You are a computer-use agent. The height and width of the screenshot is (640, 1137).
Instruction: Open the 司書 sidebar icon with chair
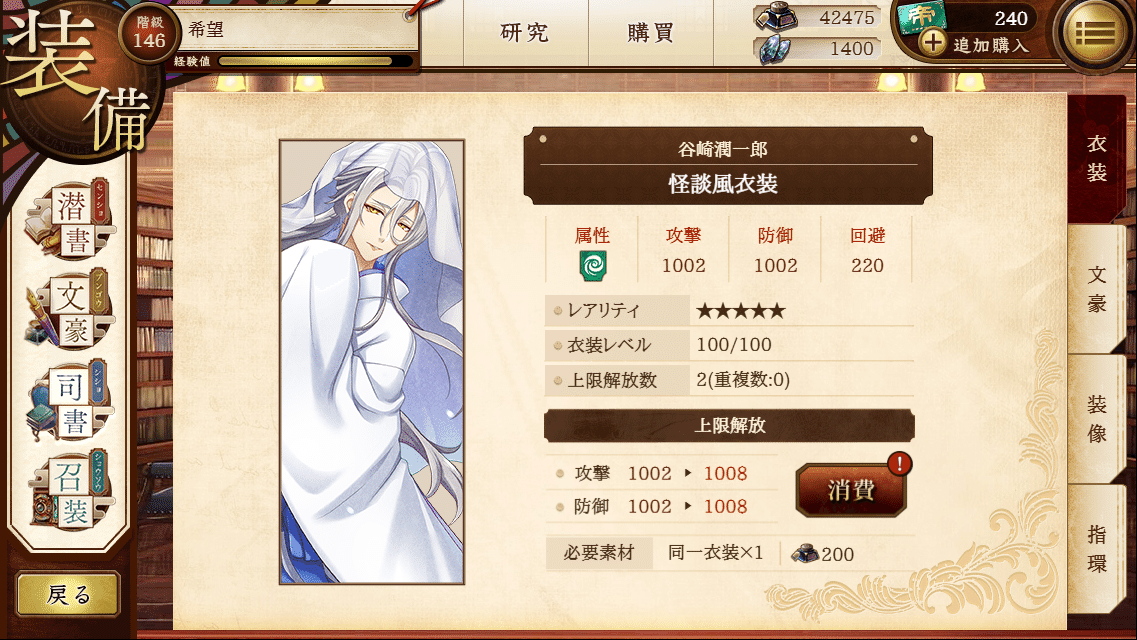[x=67, y=401]
